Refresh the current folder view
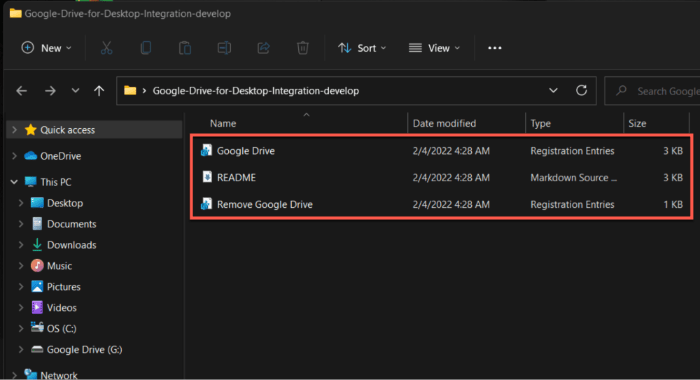 581,91
